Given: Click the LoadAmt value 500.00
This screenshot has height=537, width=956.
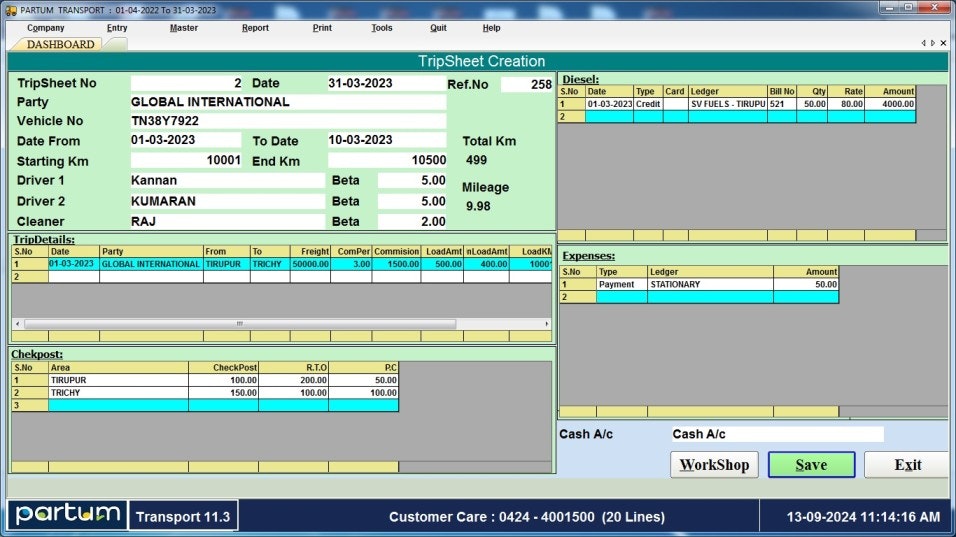Looking at the screenshot, I should pyautogui.click(x=442, y=264).
